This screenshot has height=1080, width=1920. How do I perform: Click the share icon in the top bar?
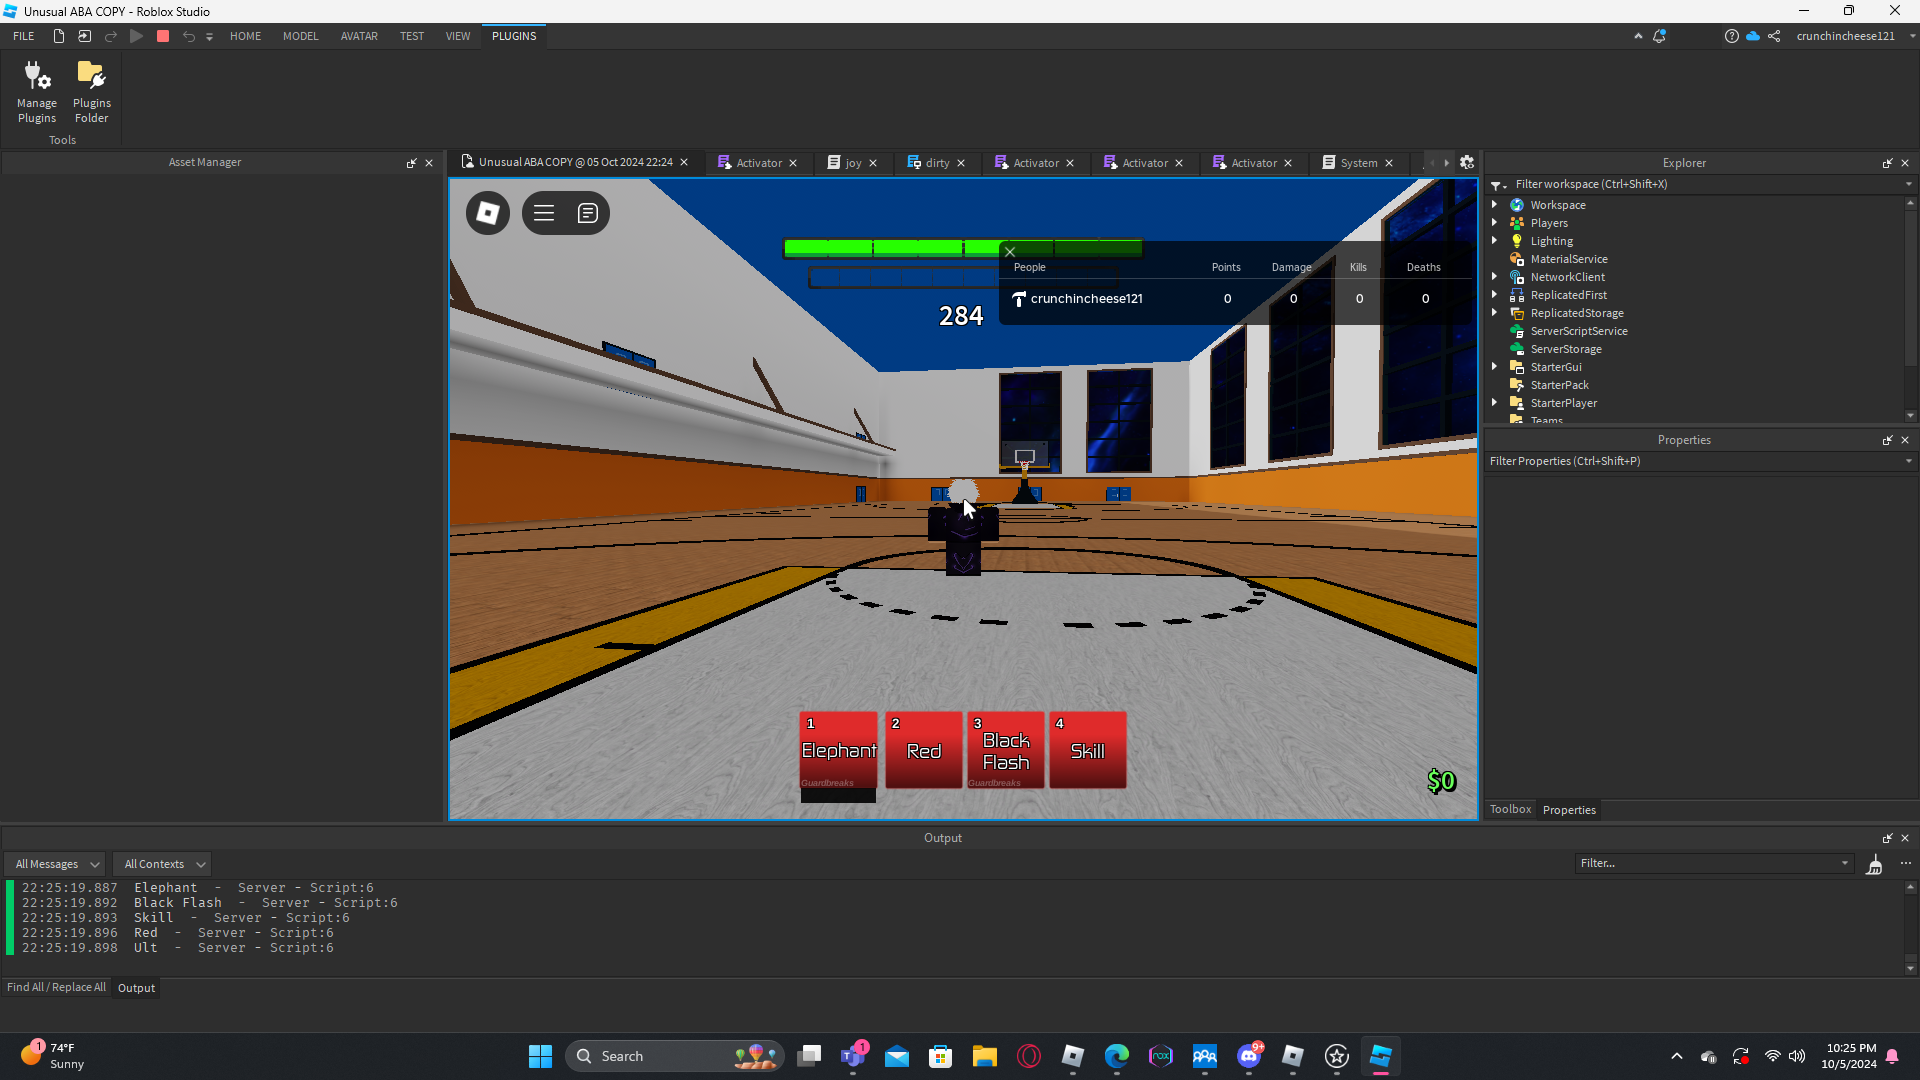point(1774,36)
